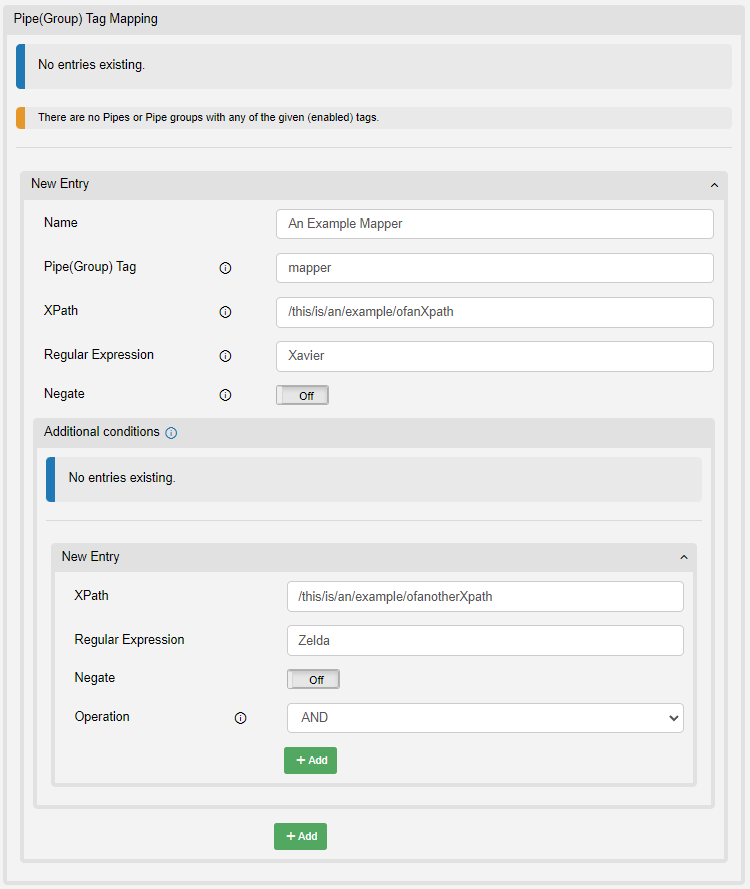Click blue info icon beside Additional conditions
The width and height of the screenshot is (750, 889).
click(171, 433)
